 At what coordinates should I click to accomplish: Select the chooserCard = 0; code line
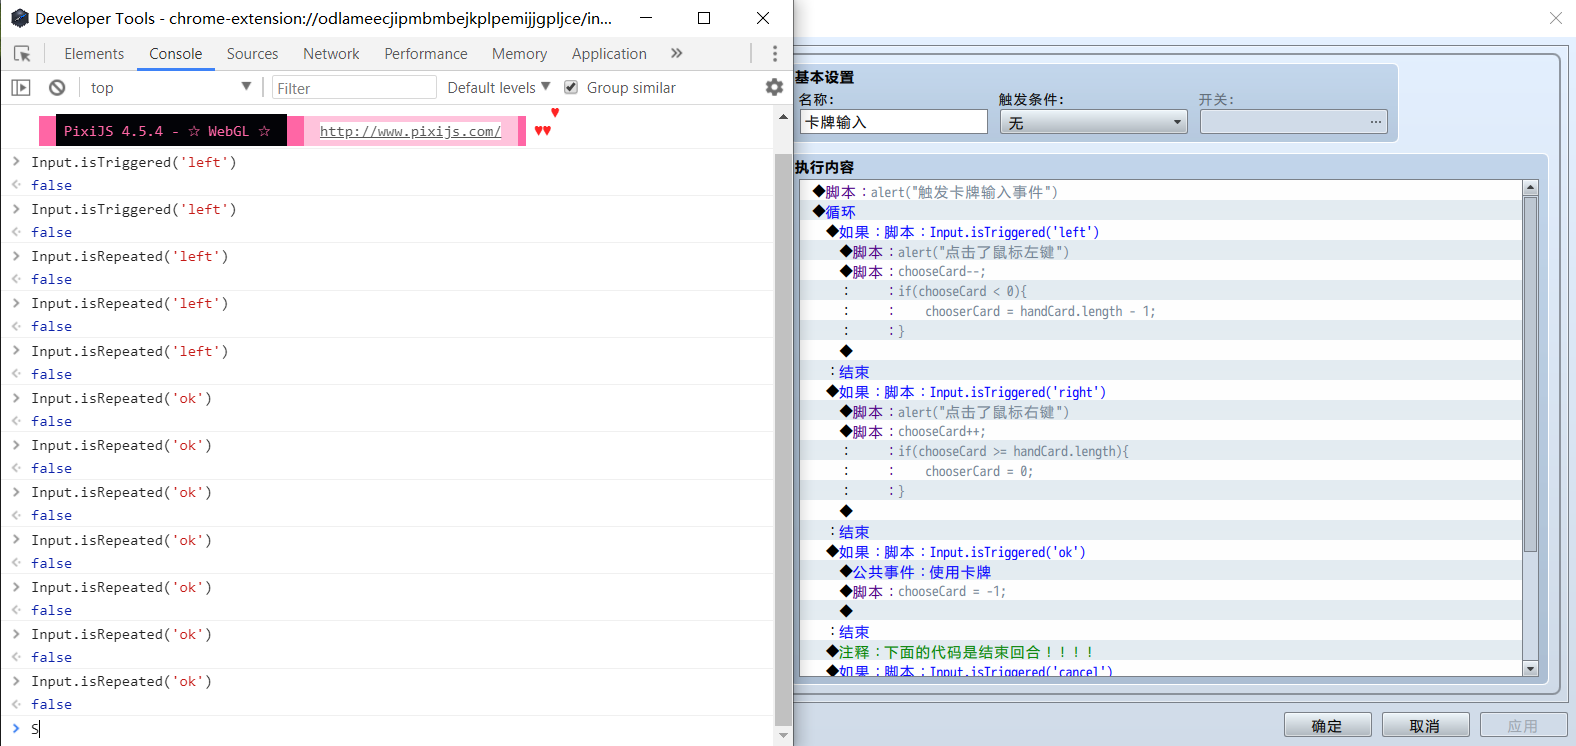[1161, 472]
